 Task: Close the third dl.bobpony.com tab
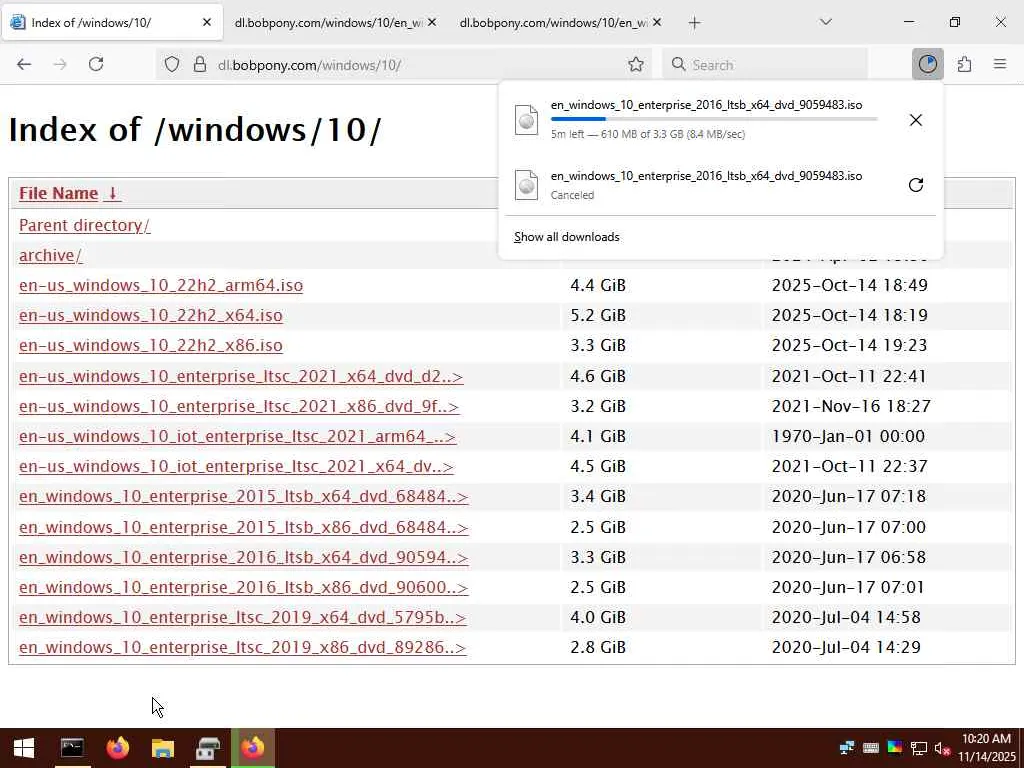(x=657, y=22)
